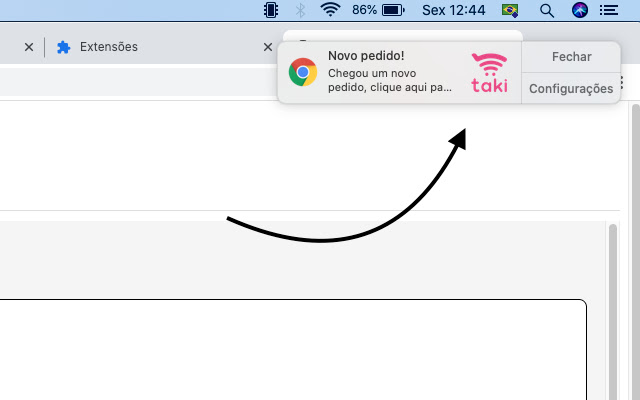Open Chrome three-dot menu
Image resolution: width=640 pixels, height=400 pixels.
tap(622, 82)
